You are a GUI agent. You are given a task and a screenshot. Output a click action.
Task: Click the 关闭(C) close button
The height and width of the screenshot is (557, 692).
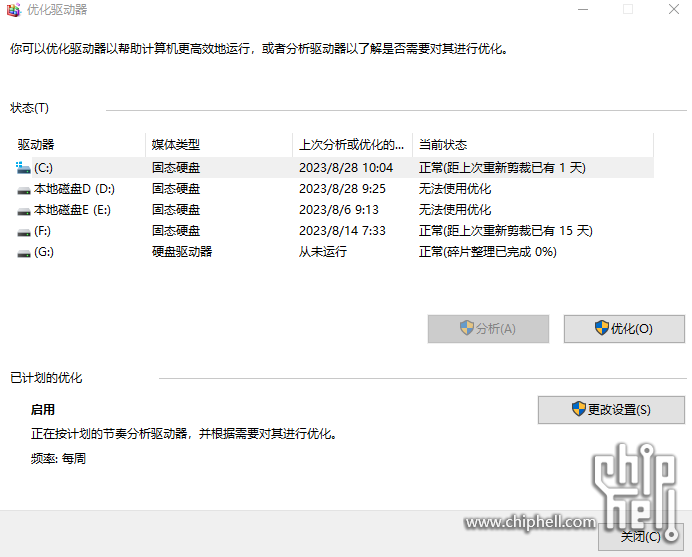[640, 537]
